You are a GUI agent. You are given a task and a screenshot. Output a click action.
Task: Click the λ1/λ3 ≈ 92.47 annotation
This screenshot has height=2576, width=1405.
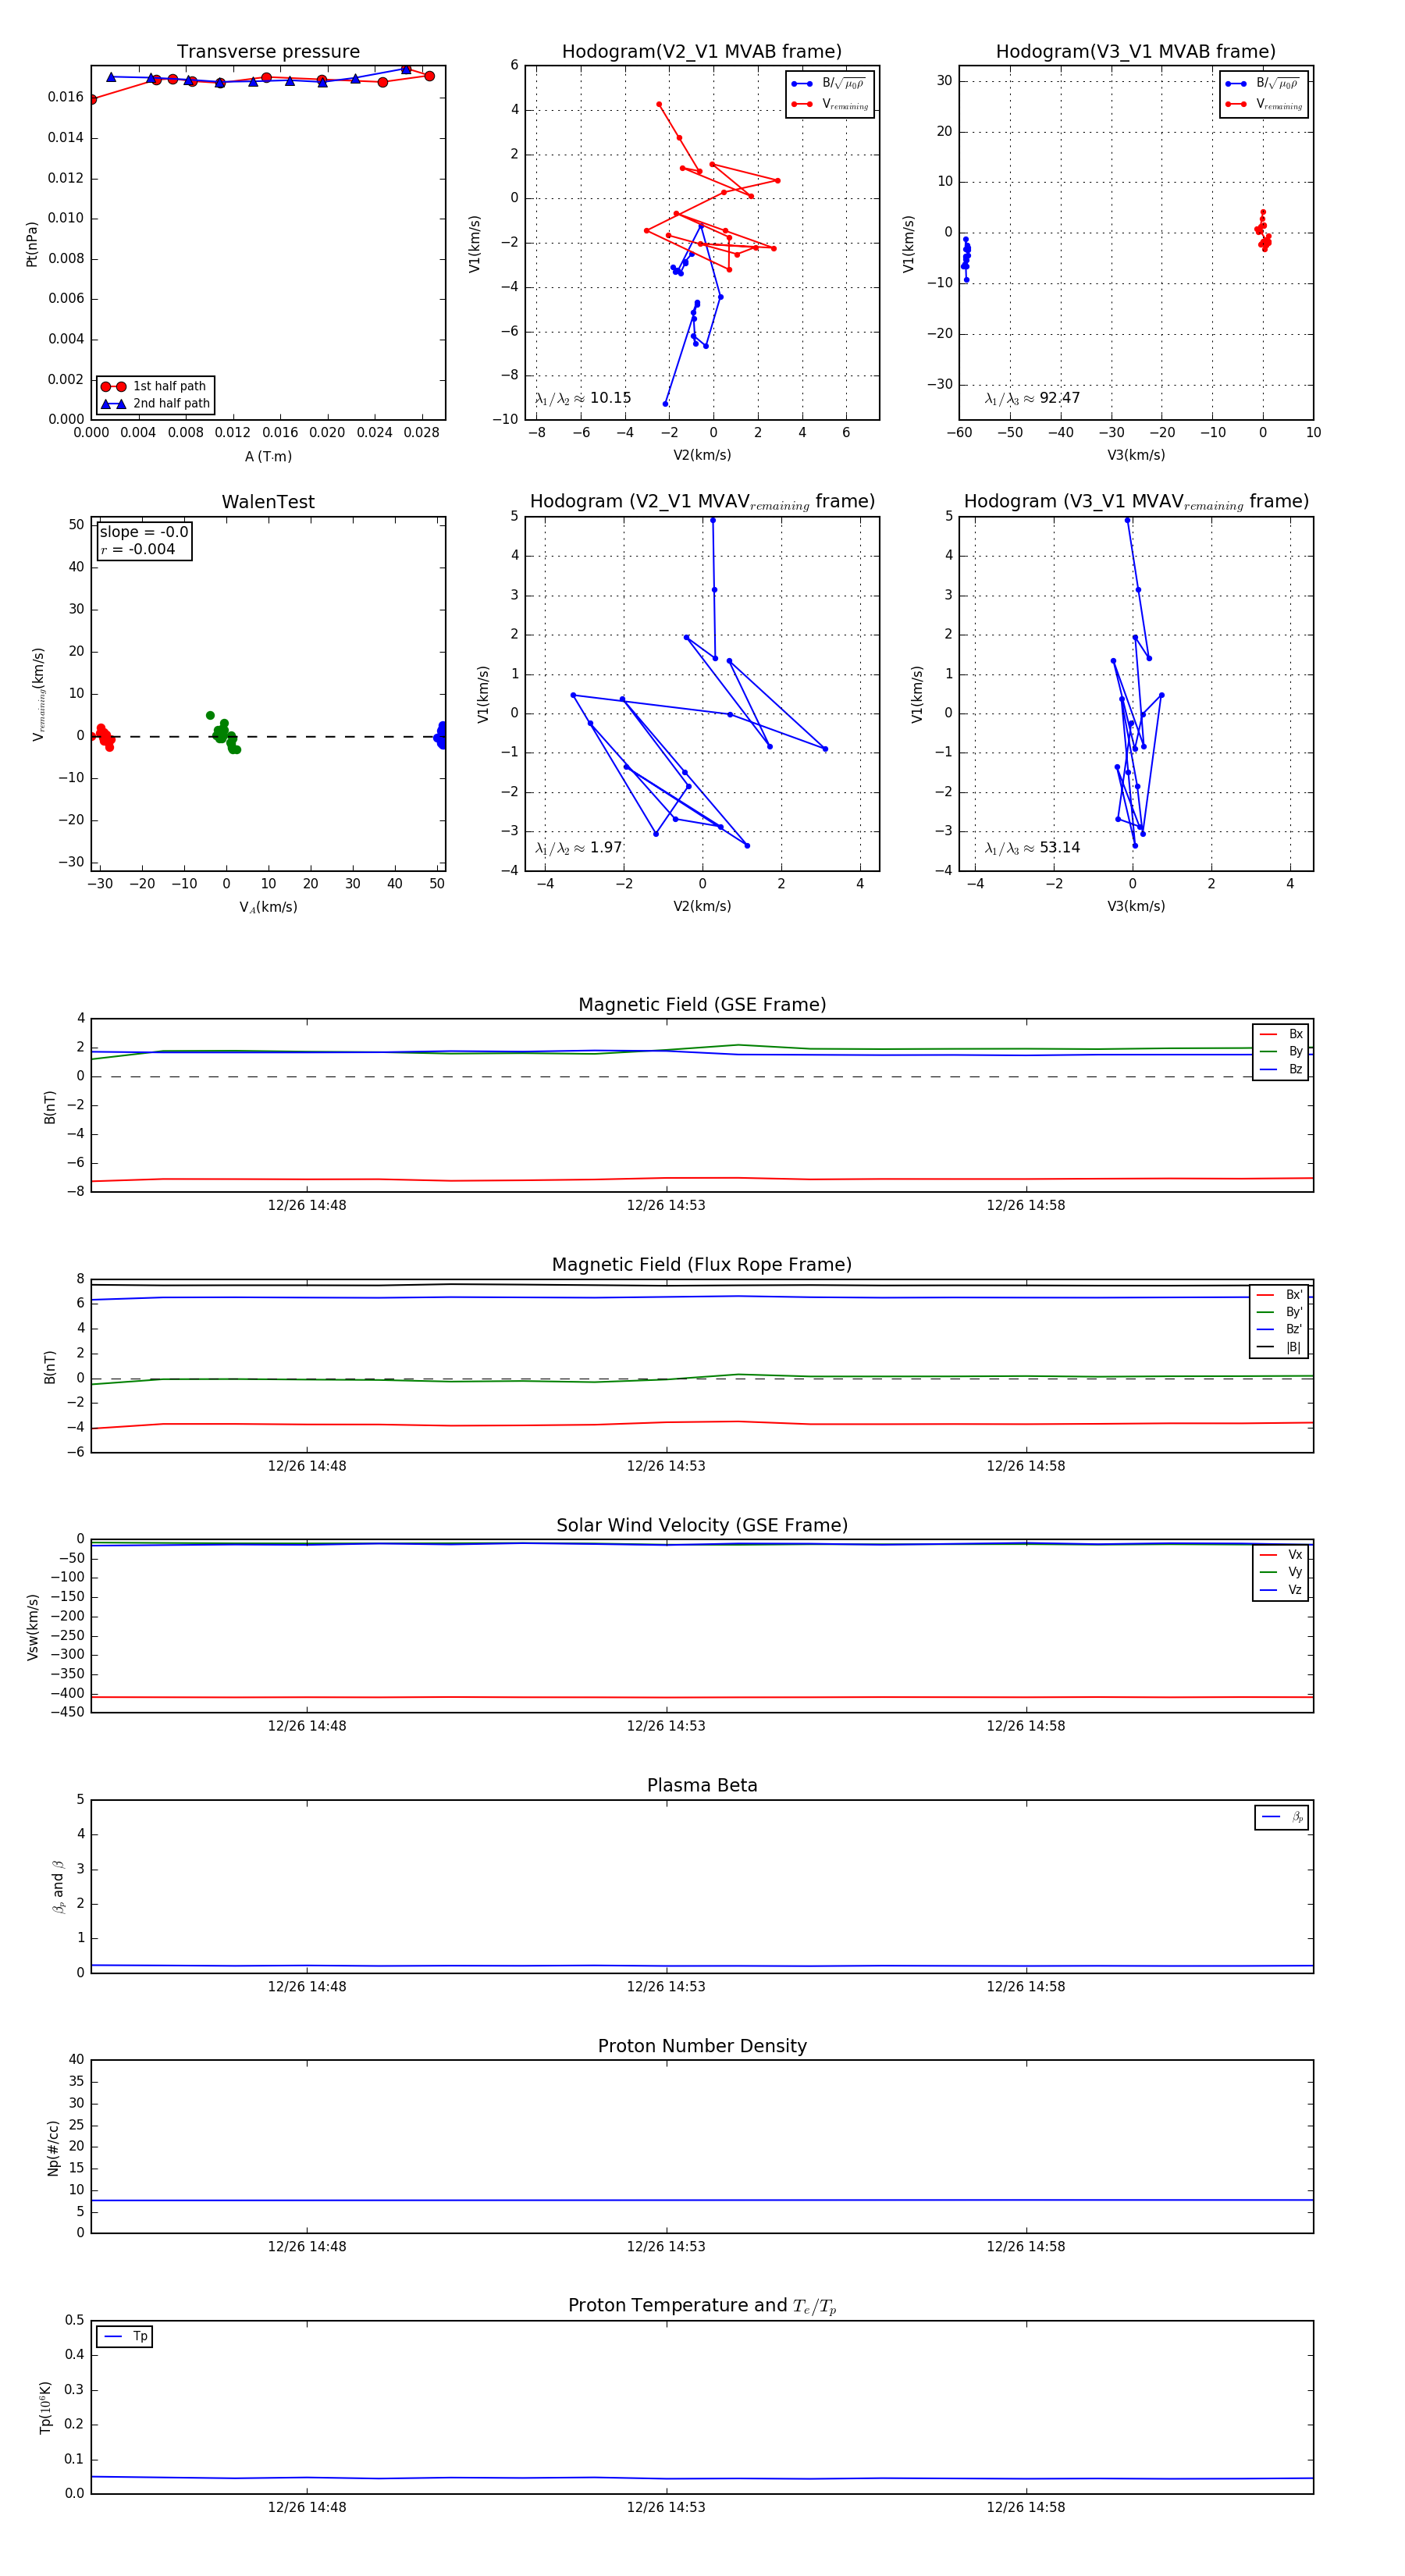[1032, 398]
